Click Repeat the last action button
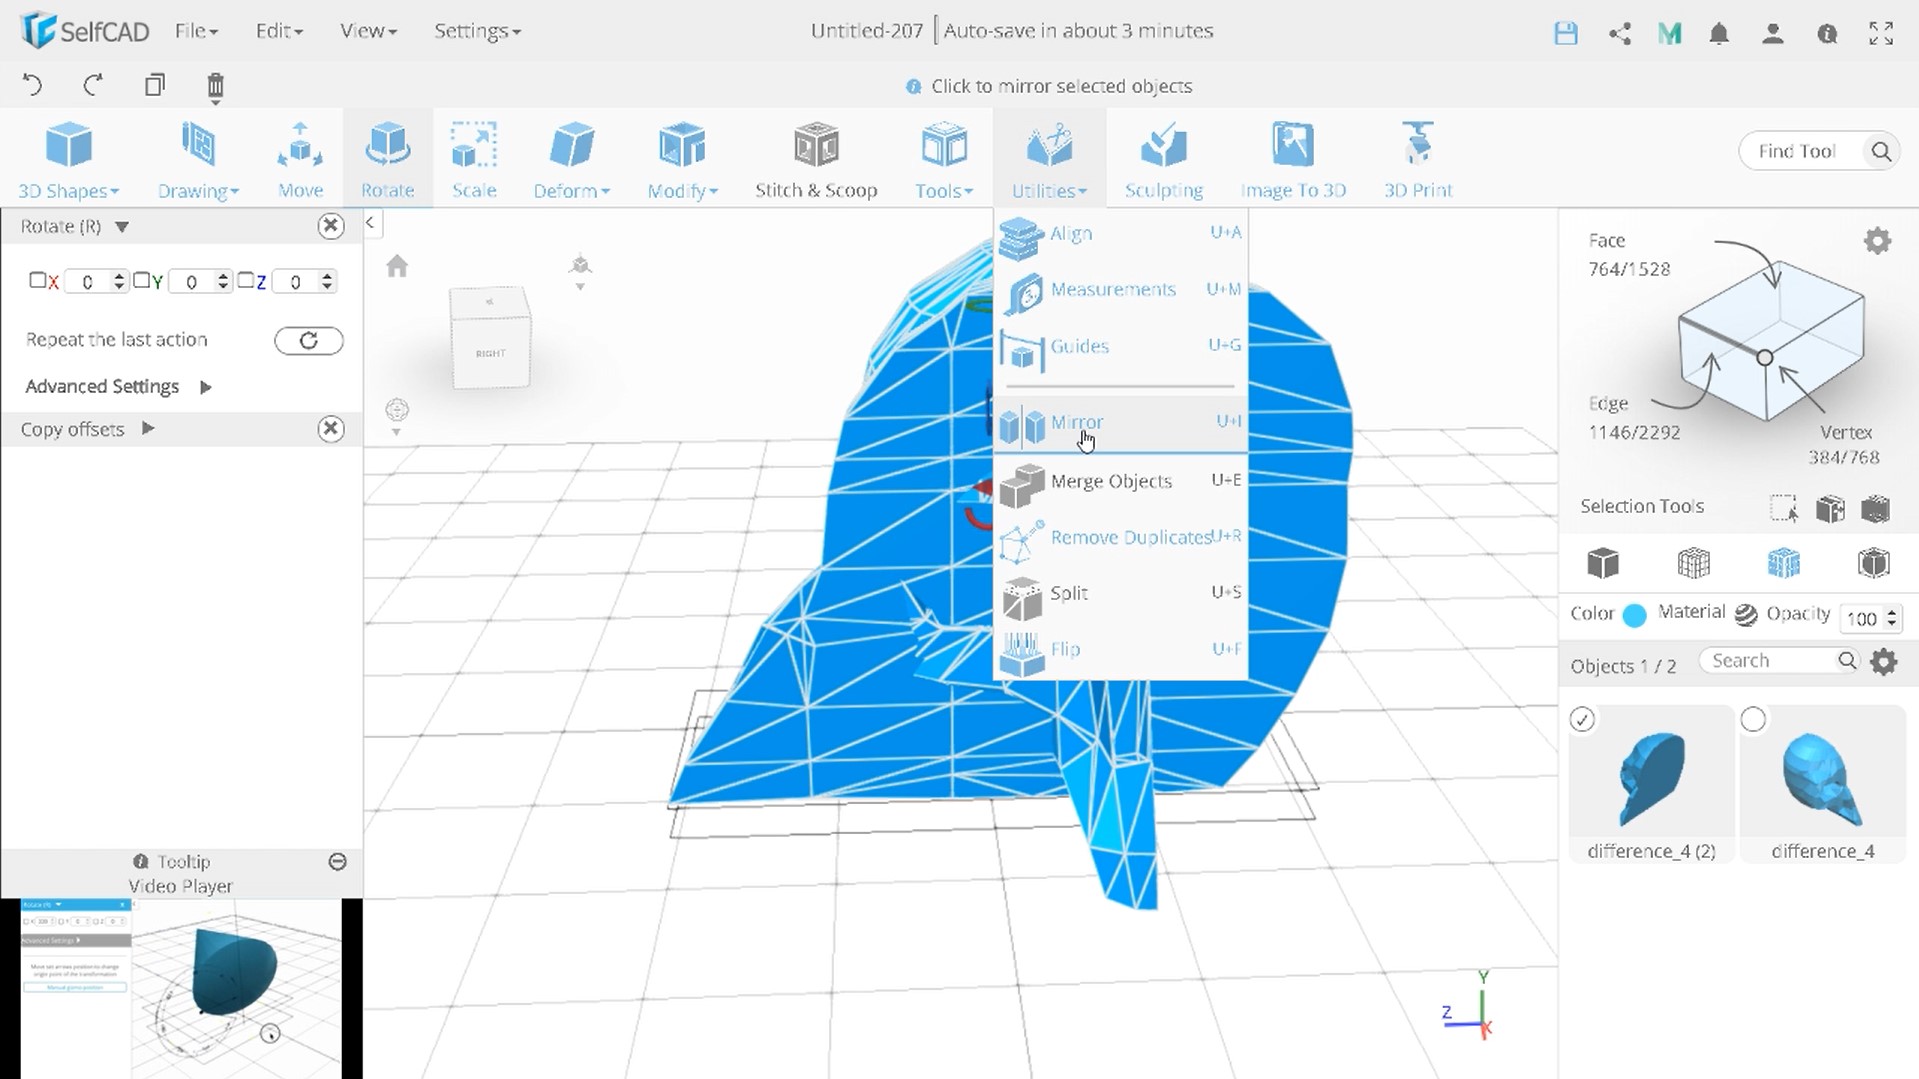Screen dimensions: 1919x1079 (309, 341)
